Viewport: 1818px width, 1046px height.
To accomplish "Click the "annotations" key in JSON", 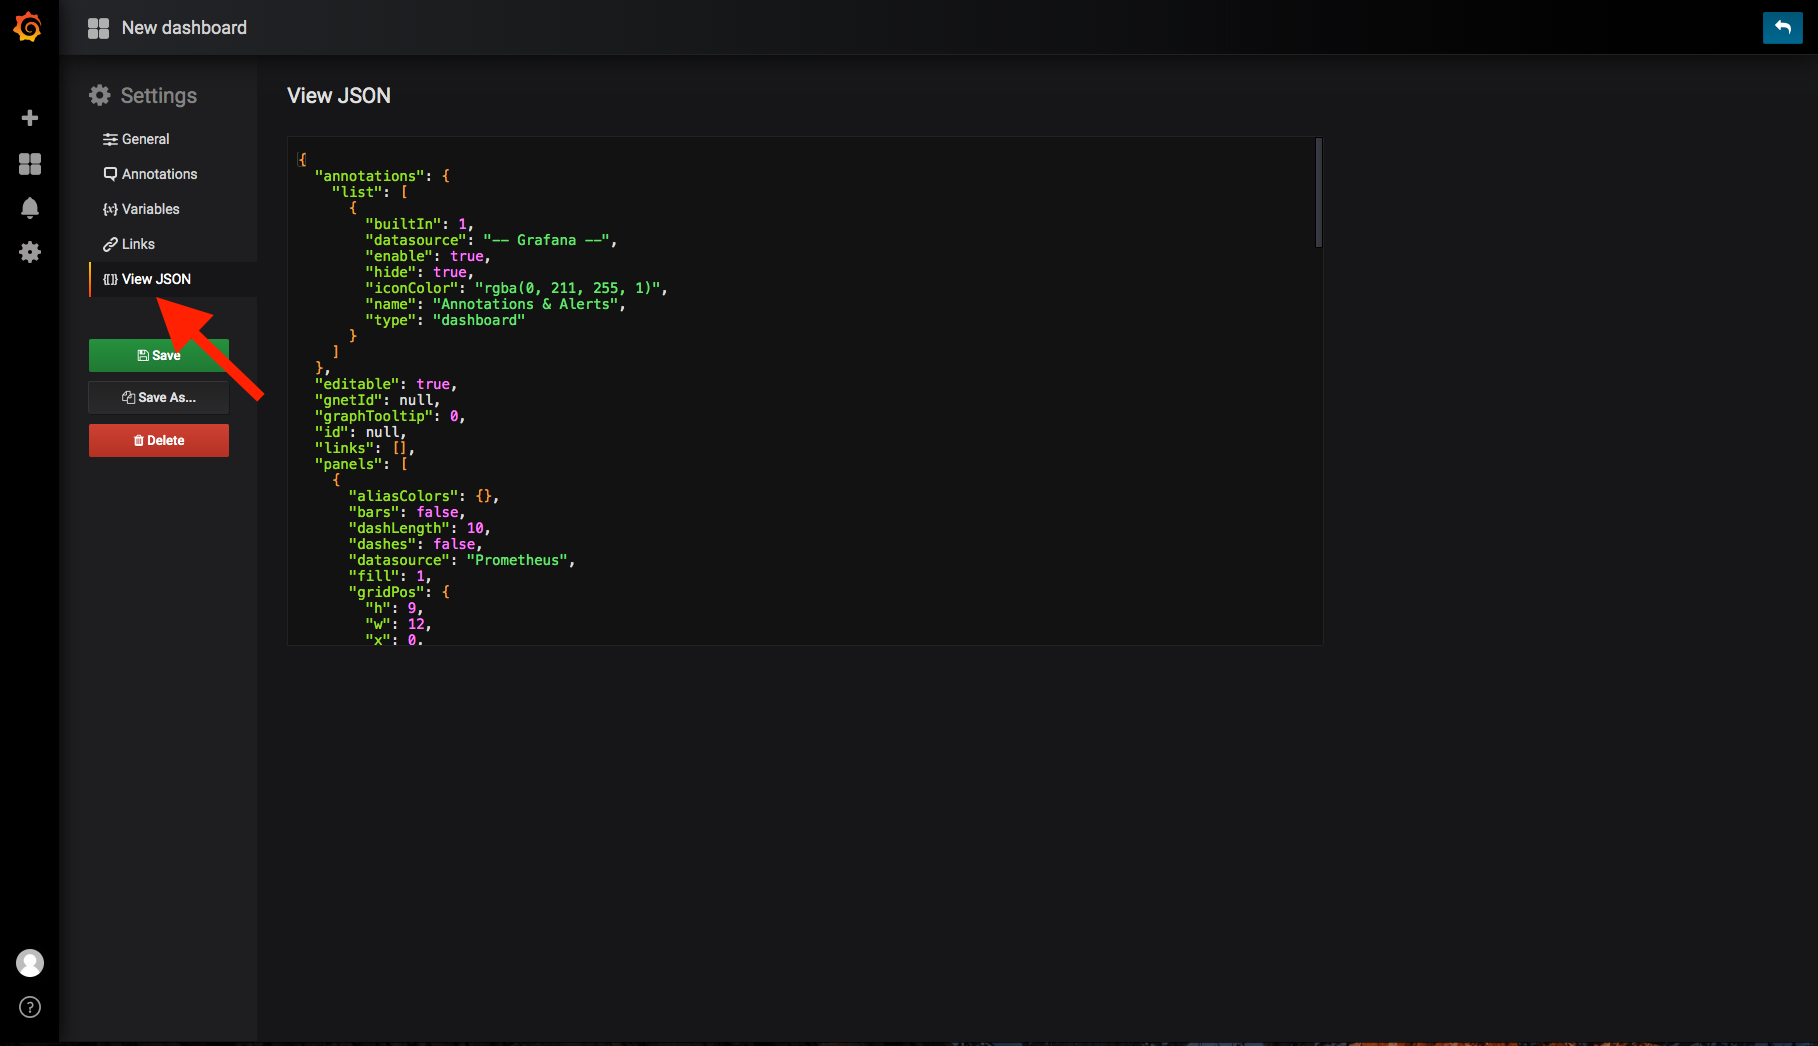I will (x=370, y=176).
